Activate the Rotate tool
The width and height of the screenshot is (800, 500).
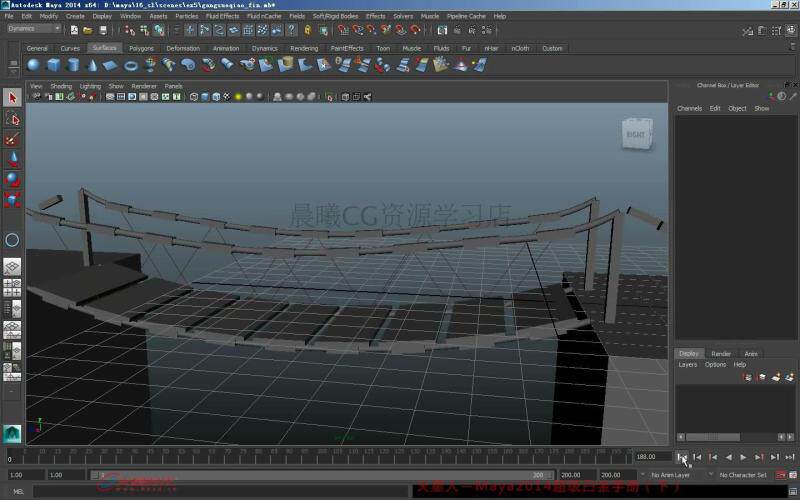click(12, 179)
